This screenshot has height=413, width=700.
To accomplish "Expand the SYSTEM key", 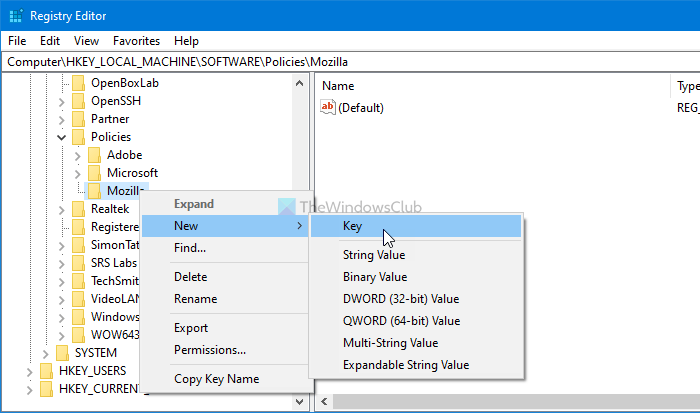I will 46,354.
